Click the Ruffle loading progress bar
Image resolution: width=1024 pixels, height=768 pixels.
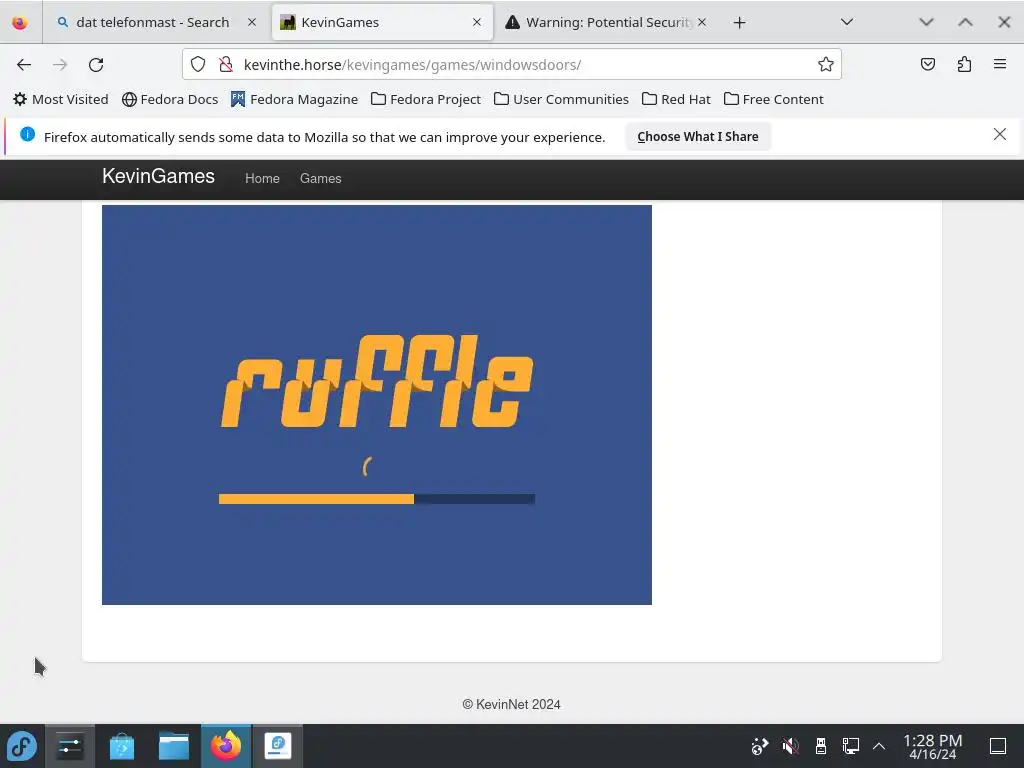pyautogui.click(x=377, y=499)
